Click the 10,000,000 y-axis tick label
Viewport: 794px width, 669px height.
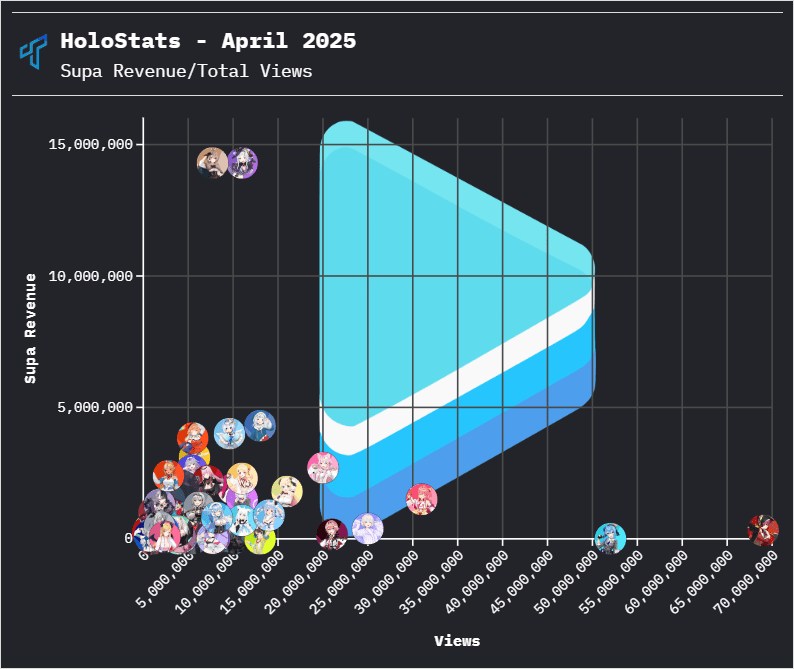click(x=90, y=276)
